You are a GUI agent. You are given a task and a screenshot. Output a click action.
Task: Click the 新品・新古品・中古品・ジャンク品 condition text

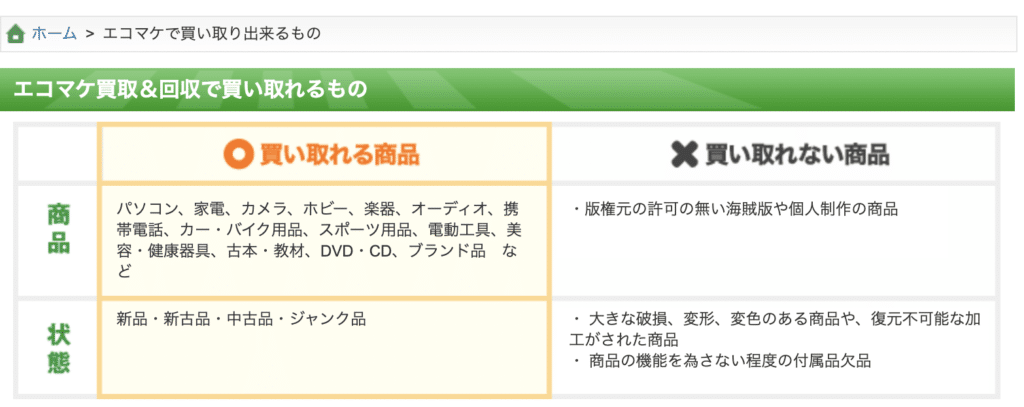241,319
